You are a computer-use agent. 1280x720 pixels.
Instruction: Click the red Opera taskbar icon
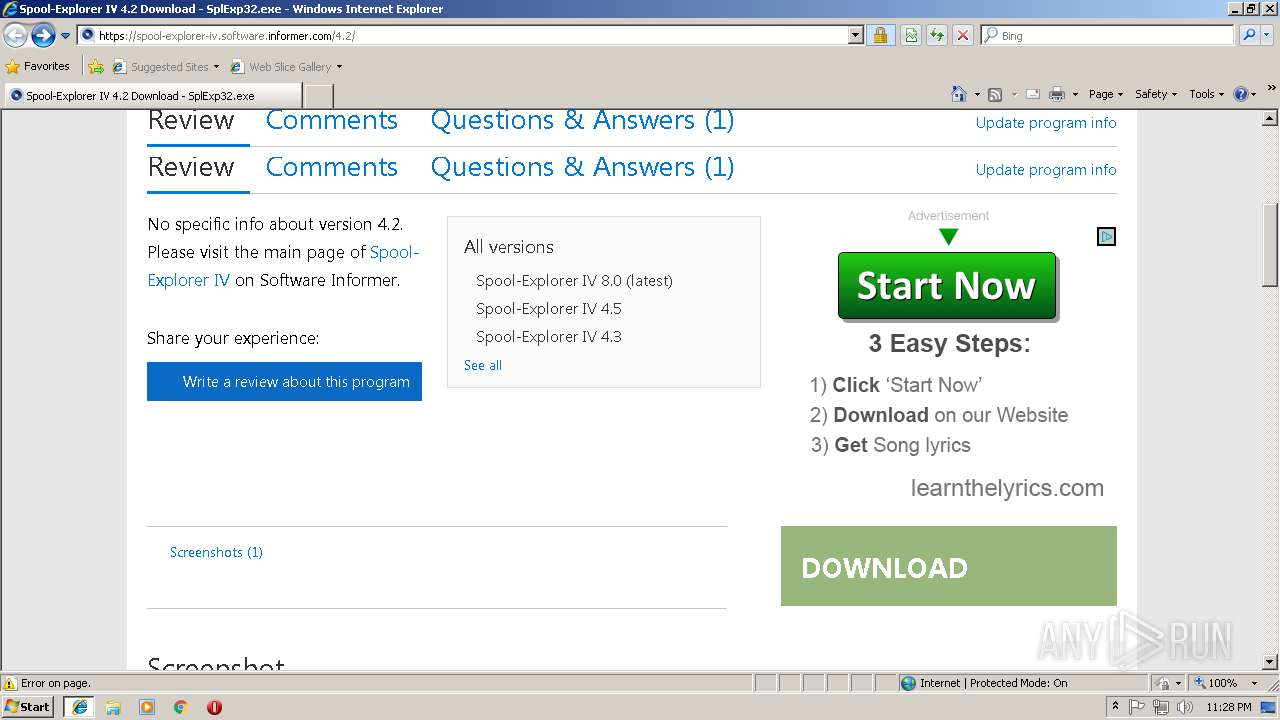click(214, 707)
